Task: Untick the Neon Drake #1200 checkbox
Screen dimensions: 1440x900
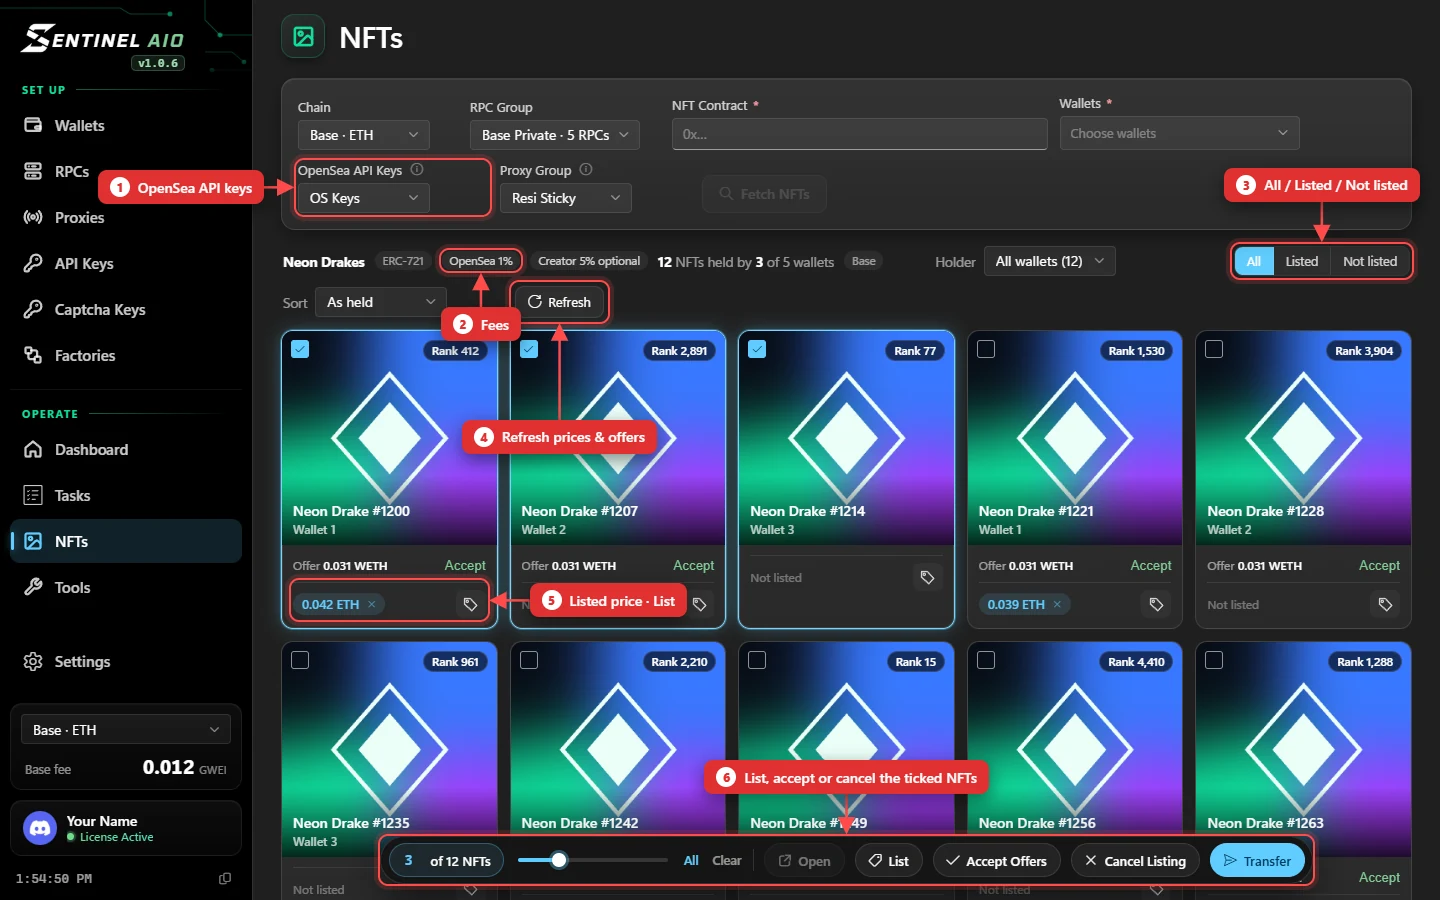Action: pyautogui.click(x=300, y=349)
